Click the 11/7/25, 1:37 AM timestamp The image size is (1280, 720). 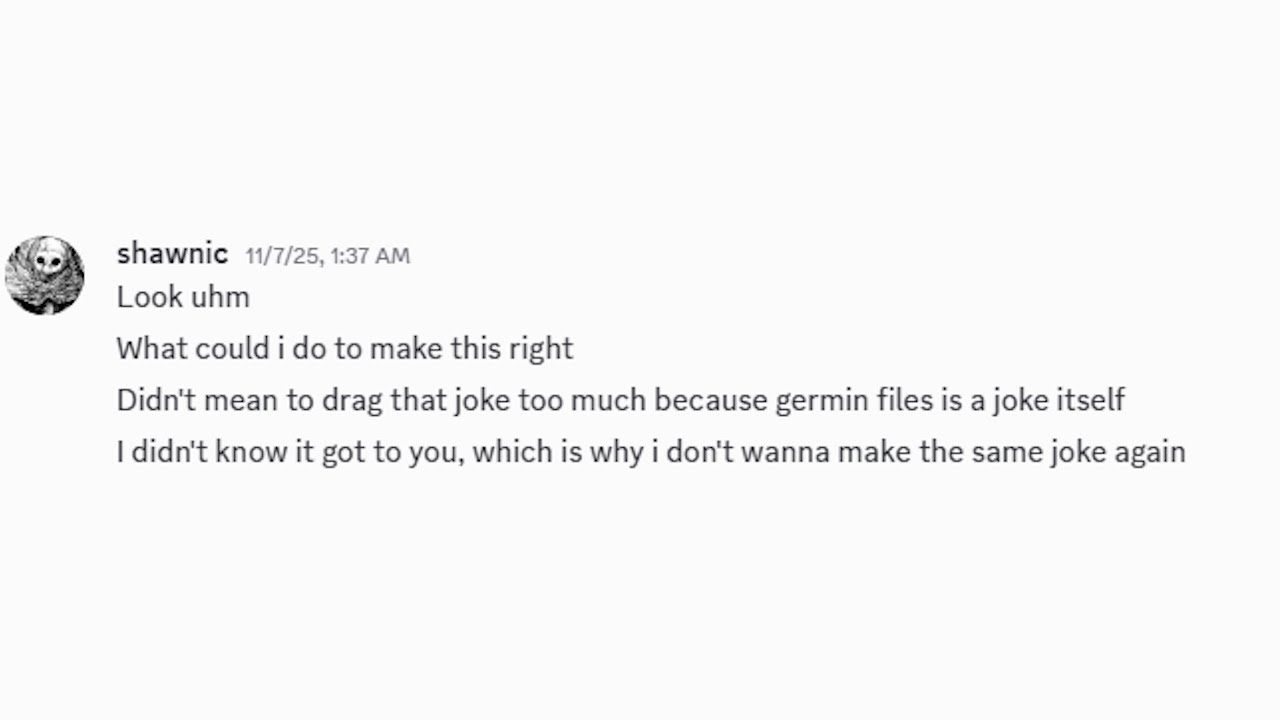[328, 256]
